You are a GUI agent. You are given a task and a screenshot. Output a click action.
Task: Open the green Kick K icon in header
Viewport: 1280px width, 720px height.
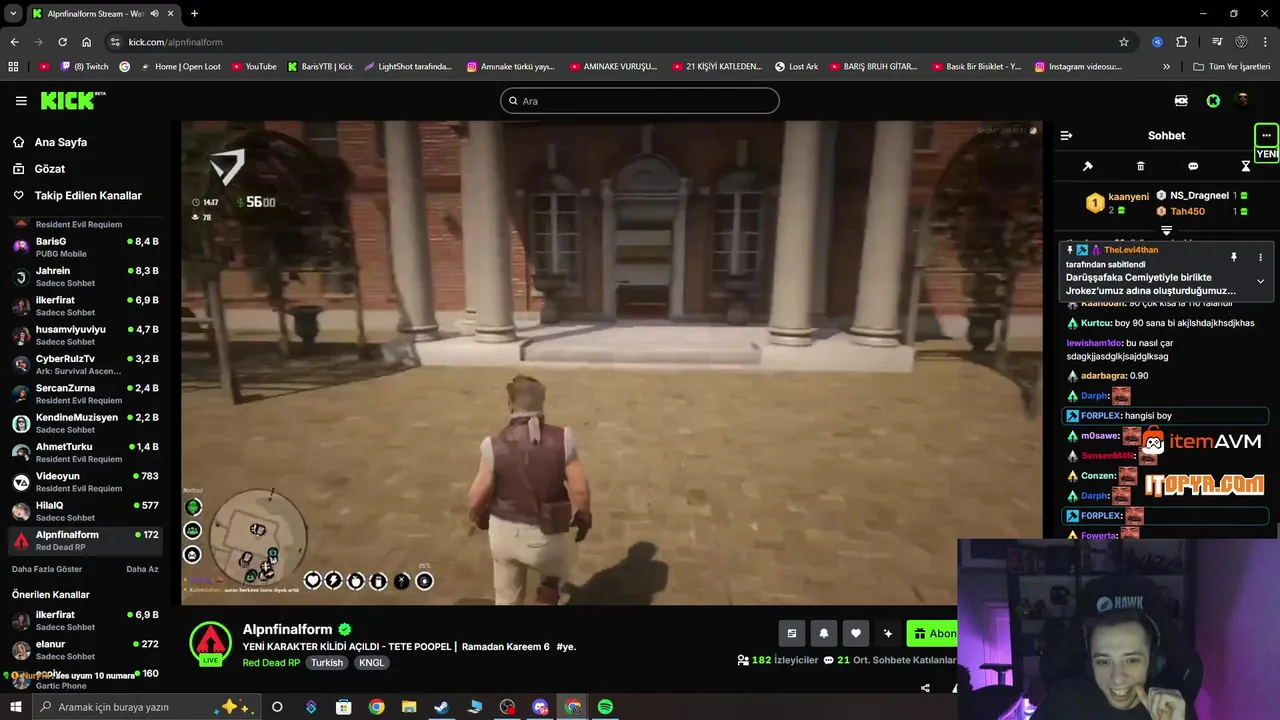(1213, 101)
